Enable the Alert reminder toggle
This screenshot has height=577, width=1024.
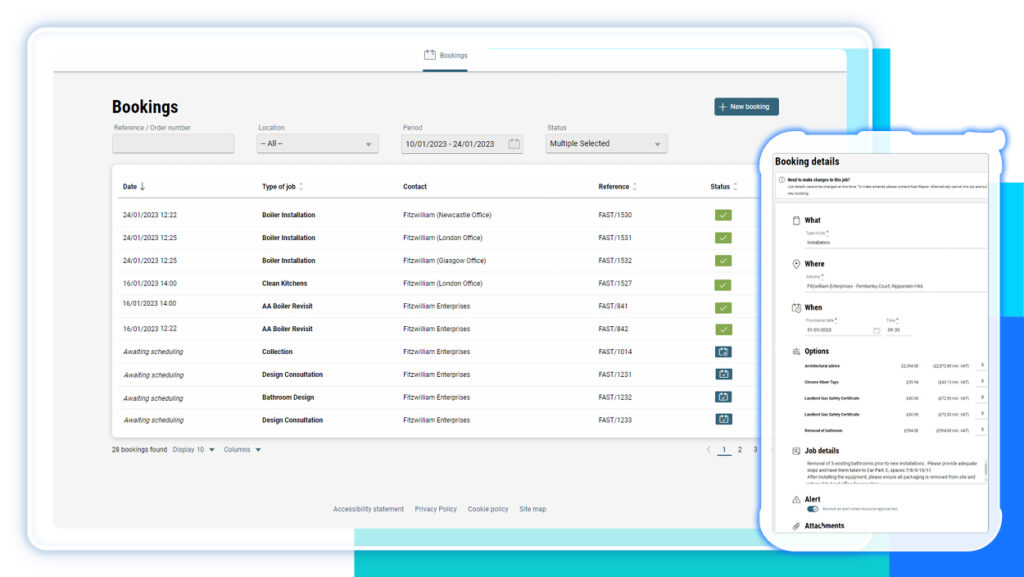click(x=813, y=508)
